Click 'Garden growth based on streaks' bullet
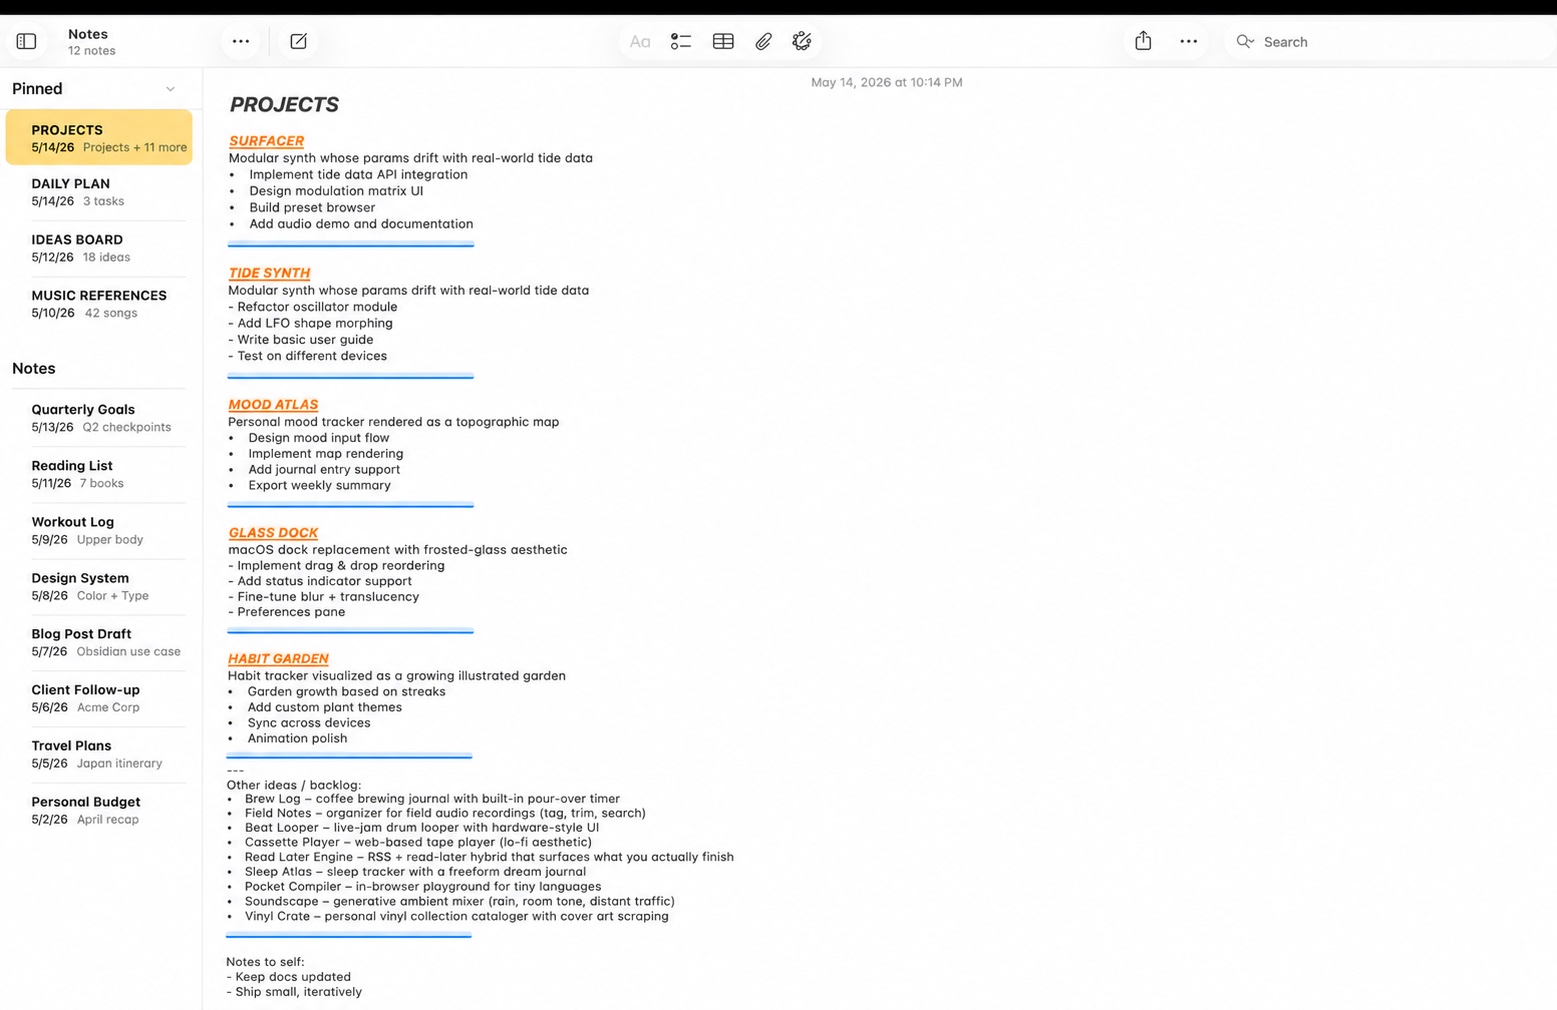The width and height of the screenshot is (1557, 1010). coord(346,692)
